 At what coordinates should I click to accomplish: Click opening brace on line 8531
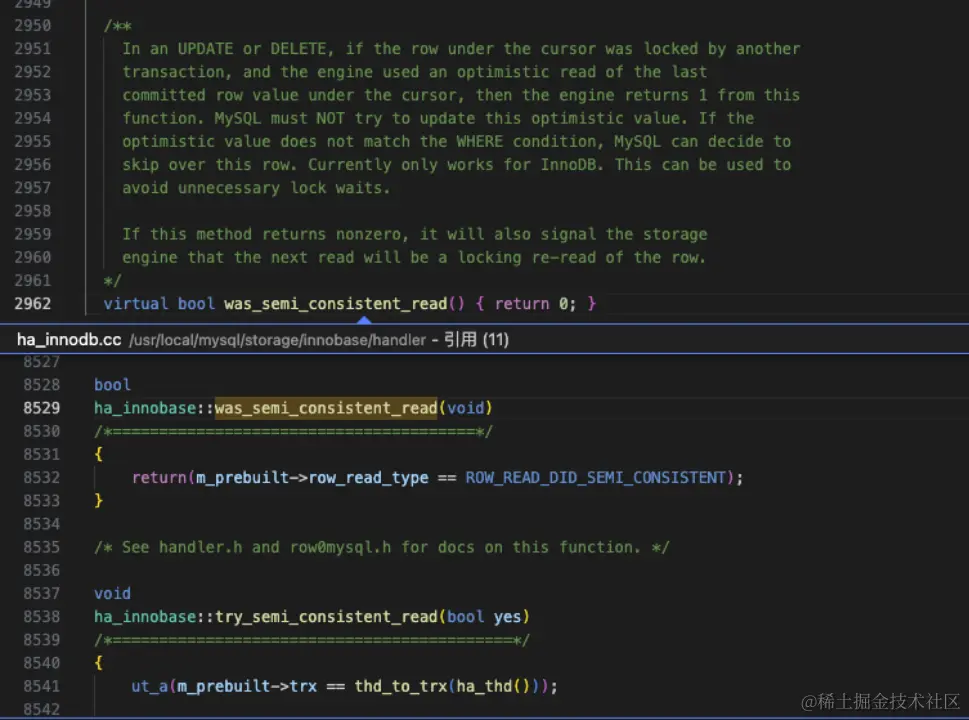[98, 454]
